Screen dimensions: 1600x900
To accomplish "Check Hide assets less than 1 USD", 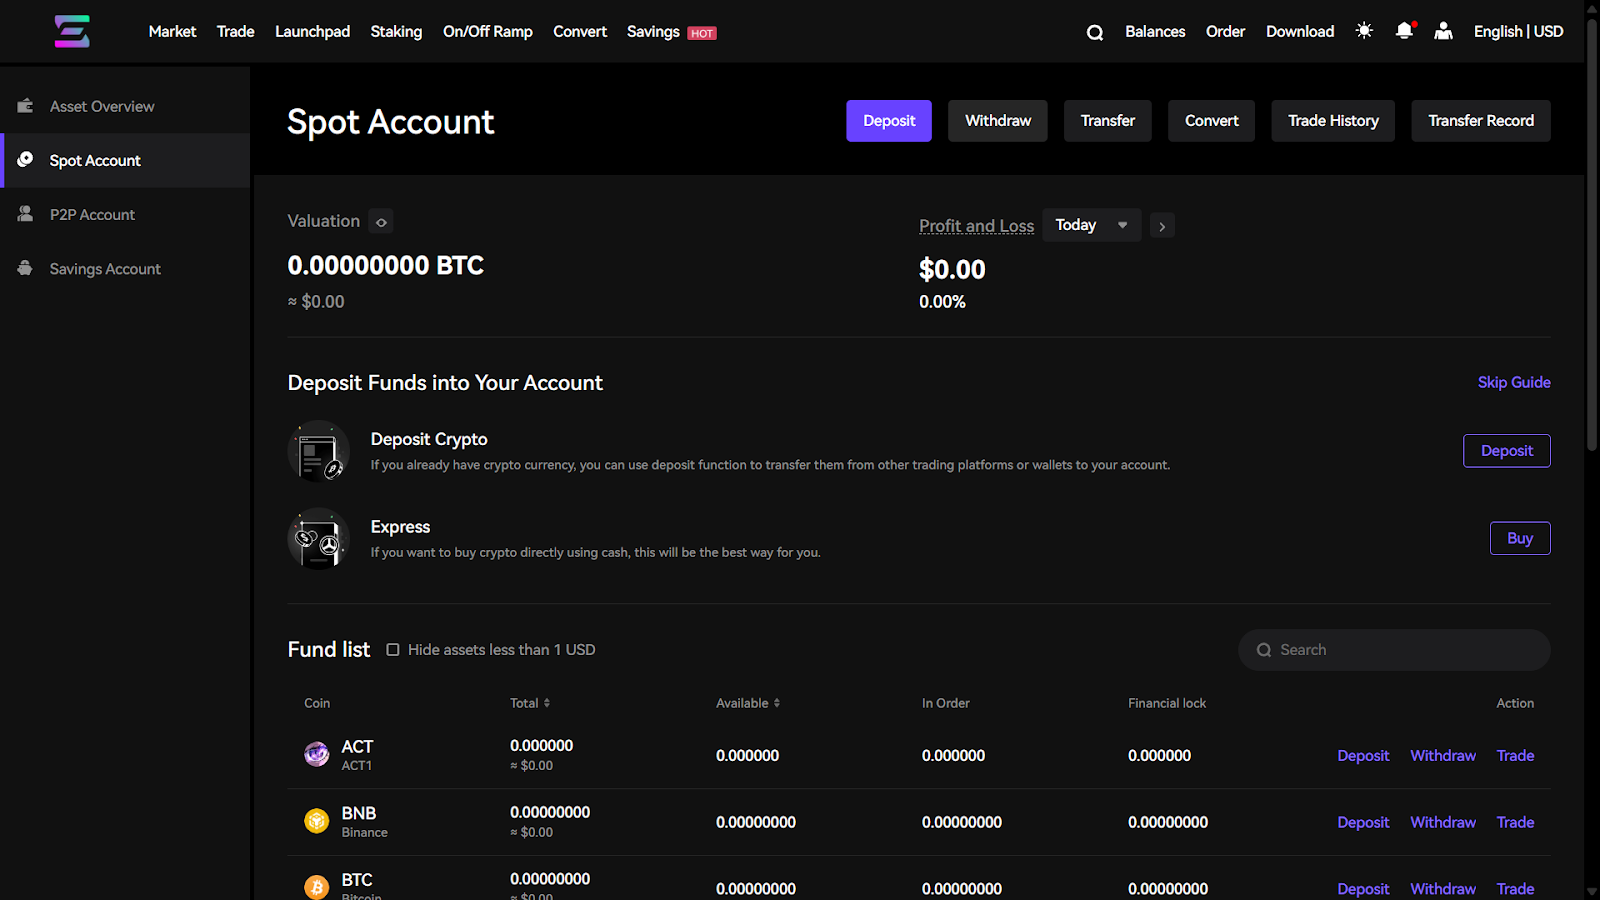I will (x=393, y=650).
